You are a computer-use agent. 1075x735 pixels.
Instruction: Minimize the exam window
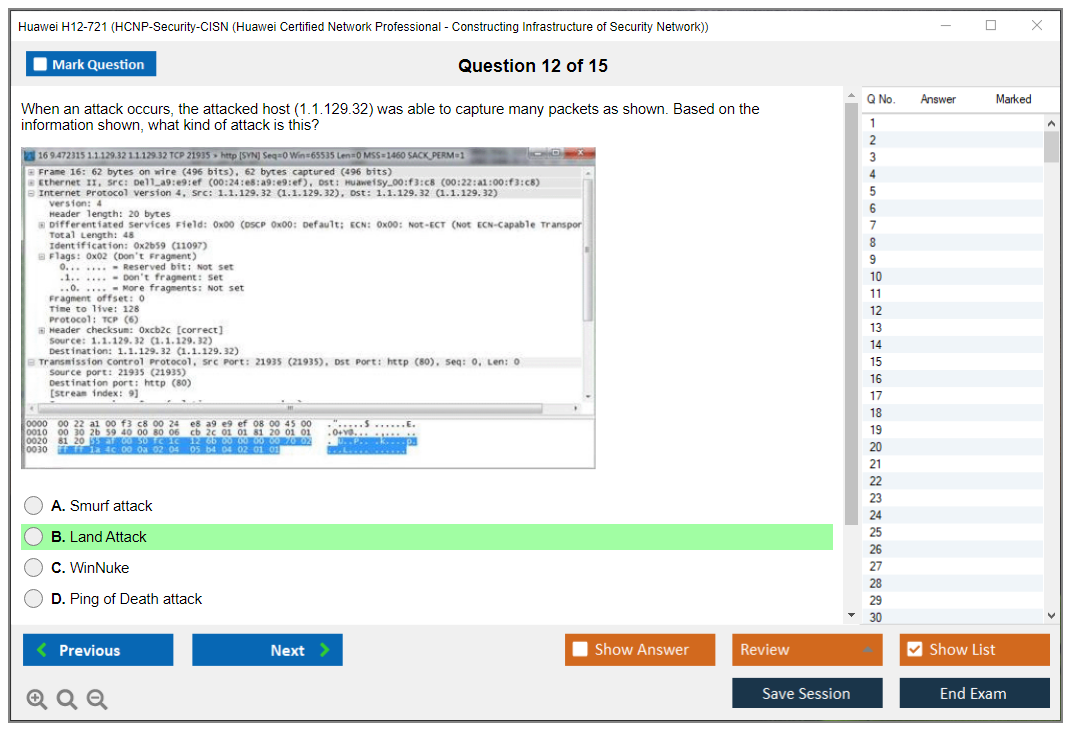(944, 26)
